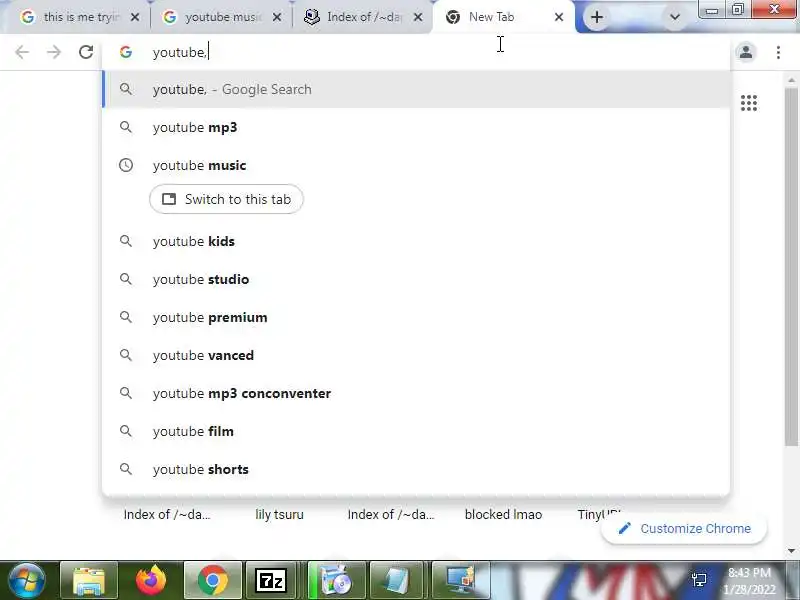The image size is (800, 600).
Task: Open the first 'Index of /~da...' shortcut
Action: [167, 514]
